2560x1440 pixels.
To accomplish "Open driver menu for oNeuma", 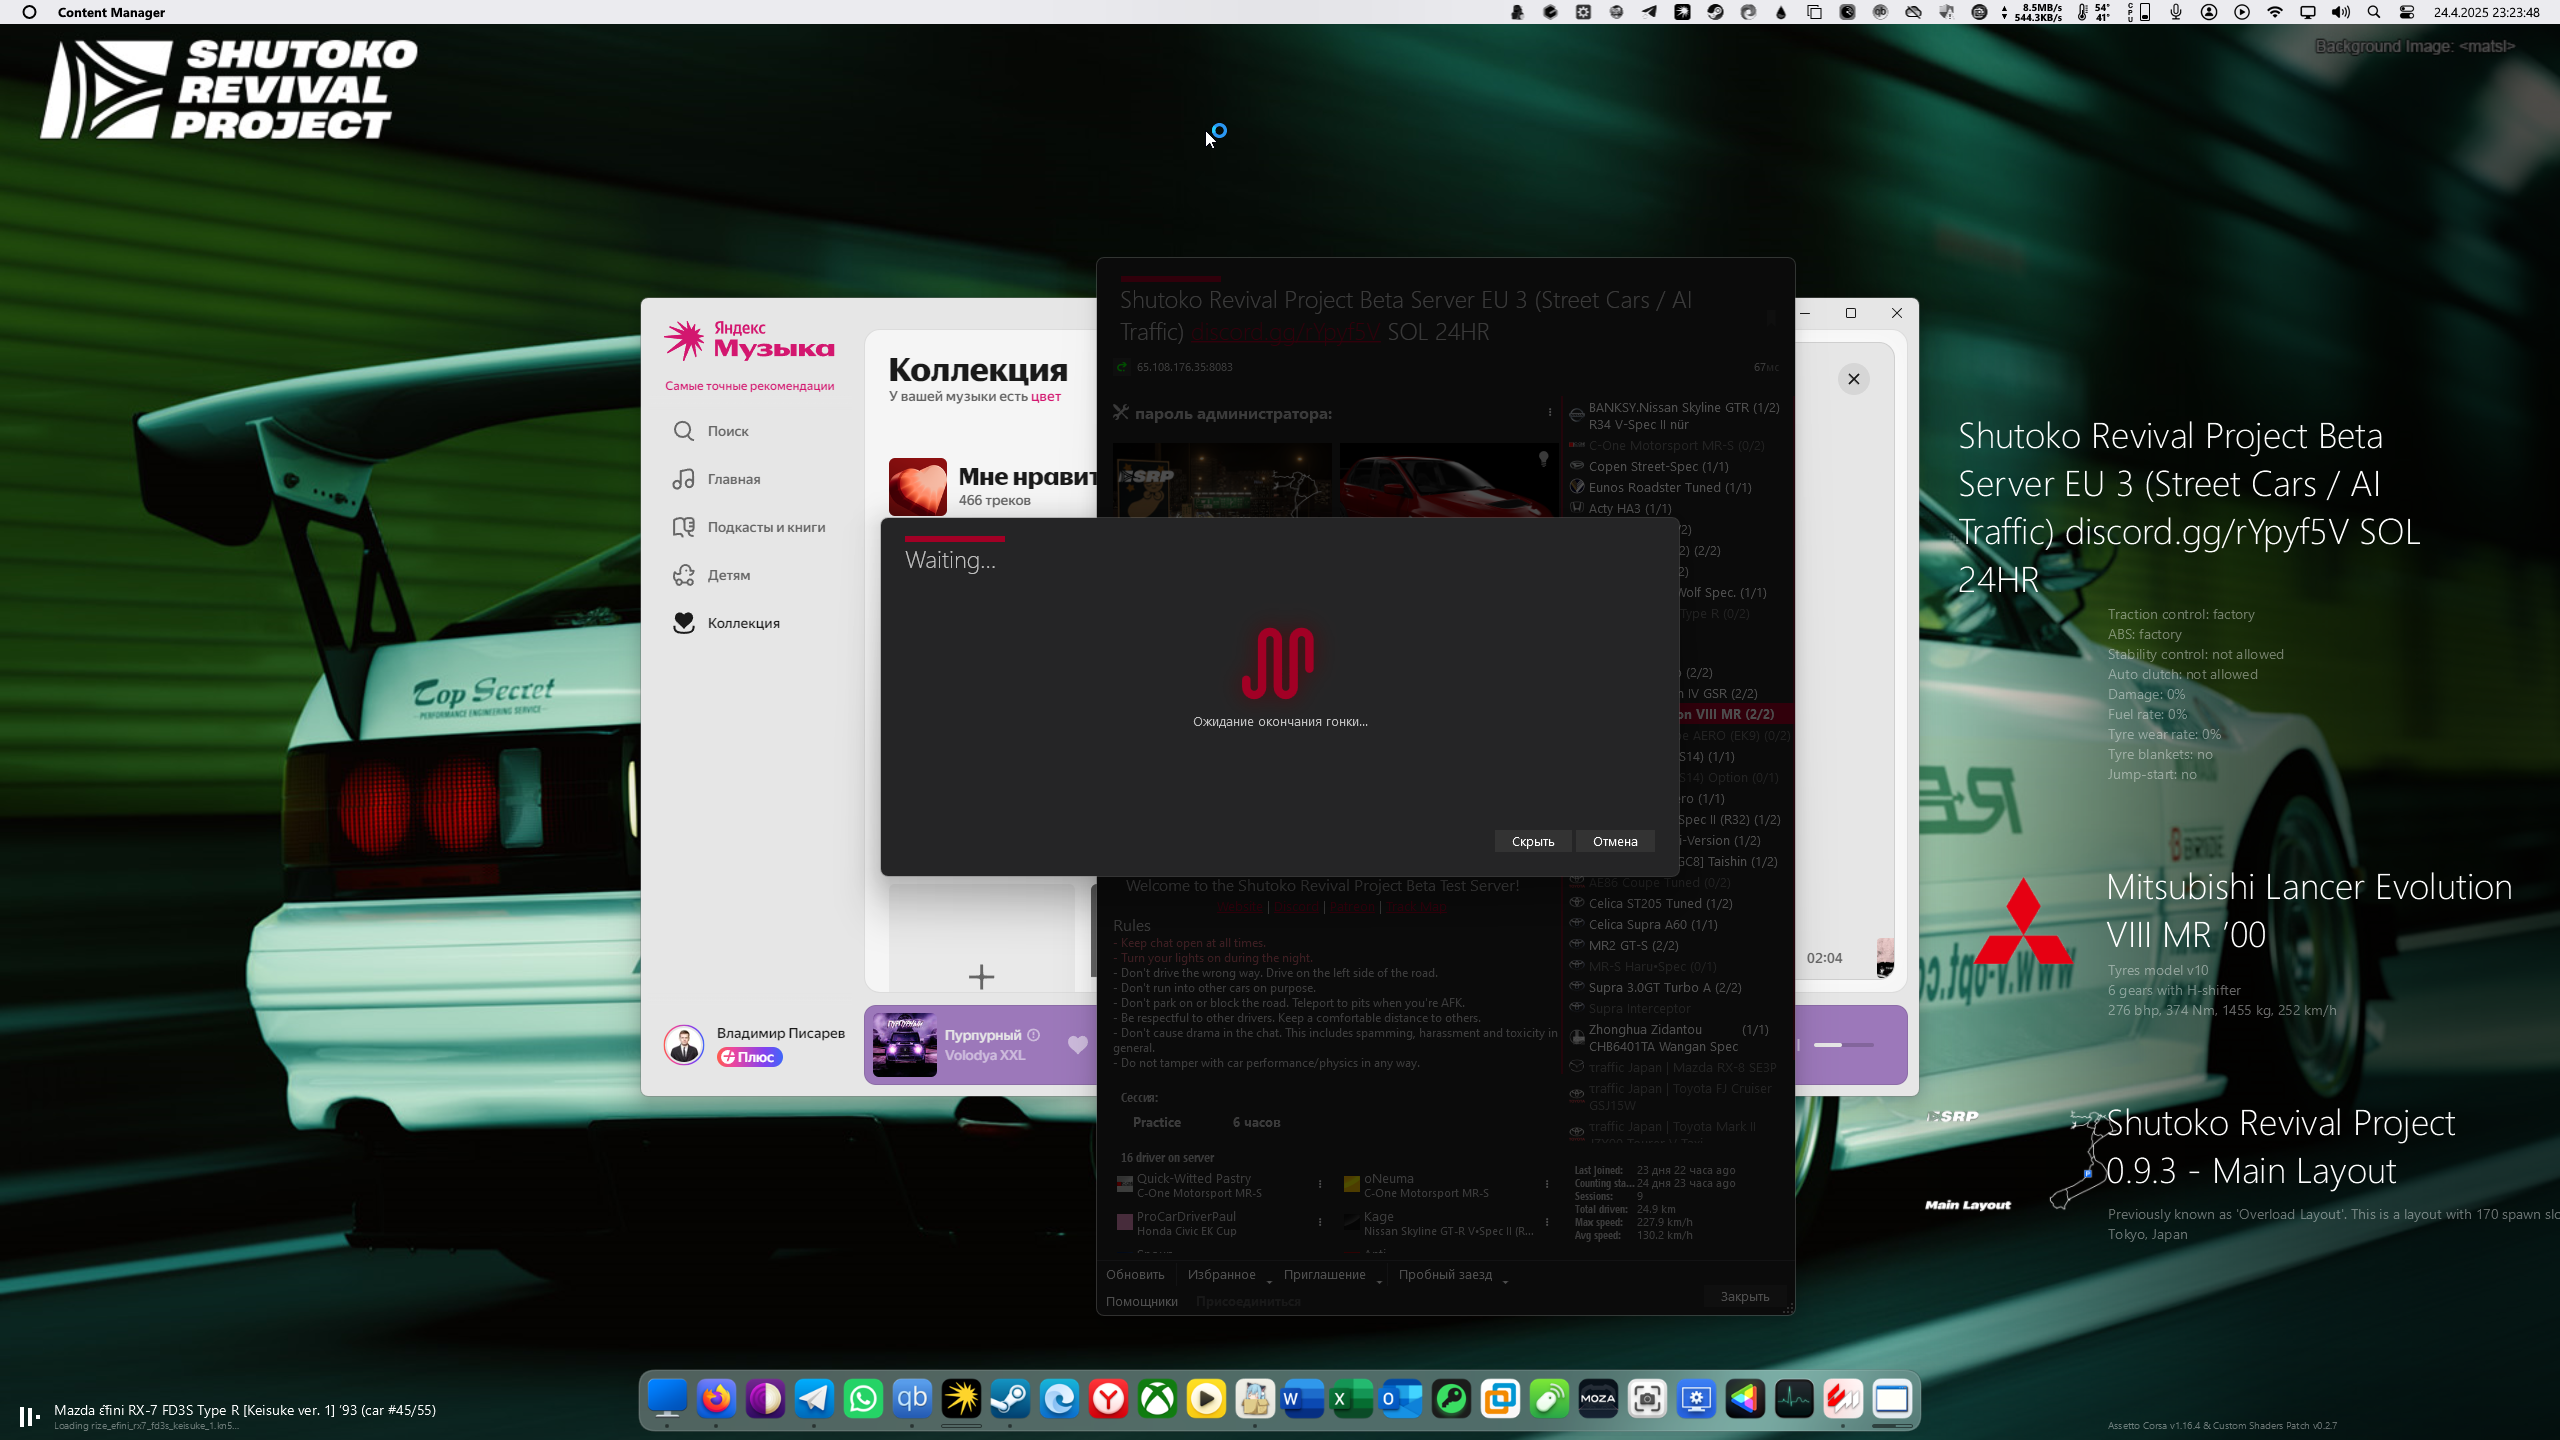I will [1547, 1185].
